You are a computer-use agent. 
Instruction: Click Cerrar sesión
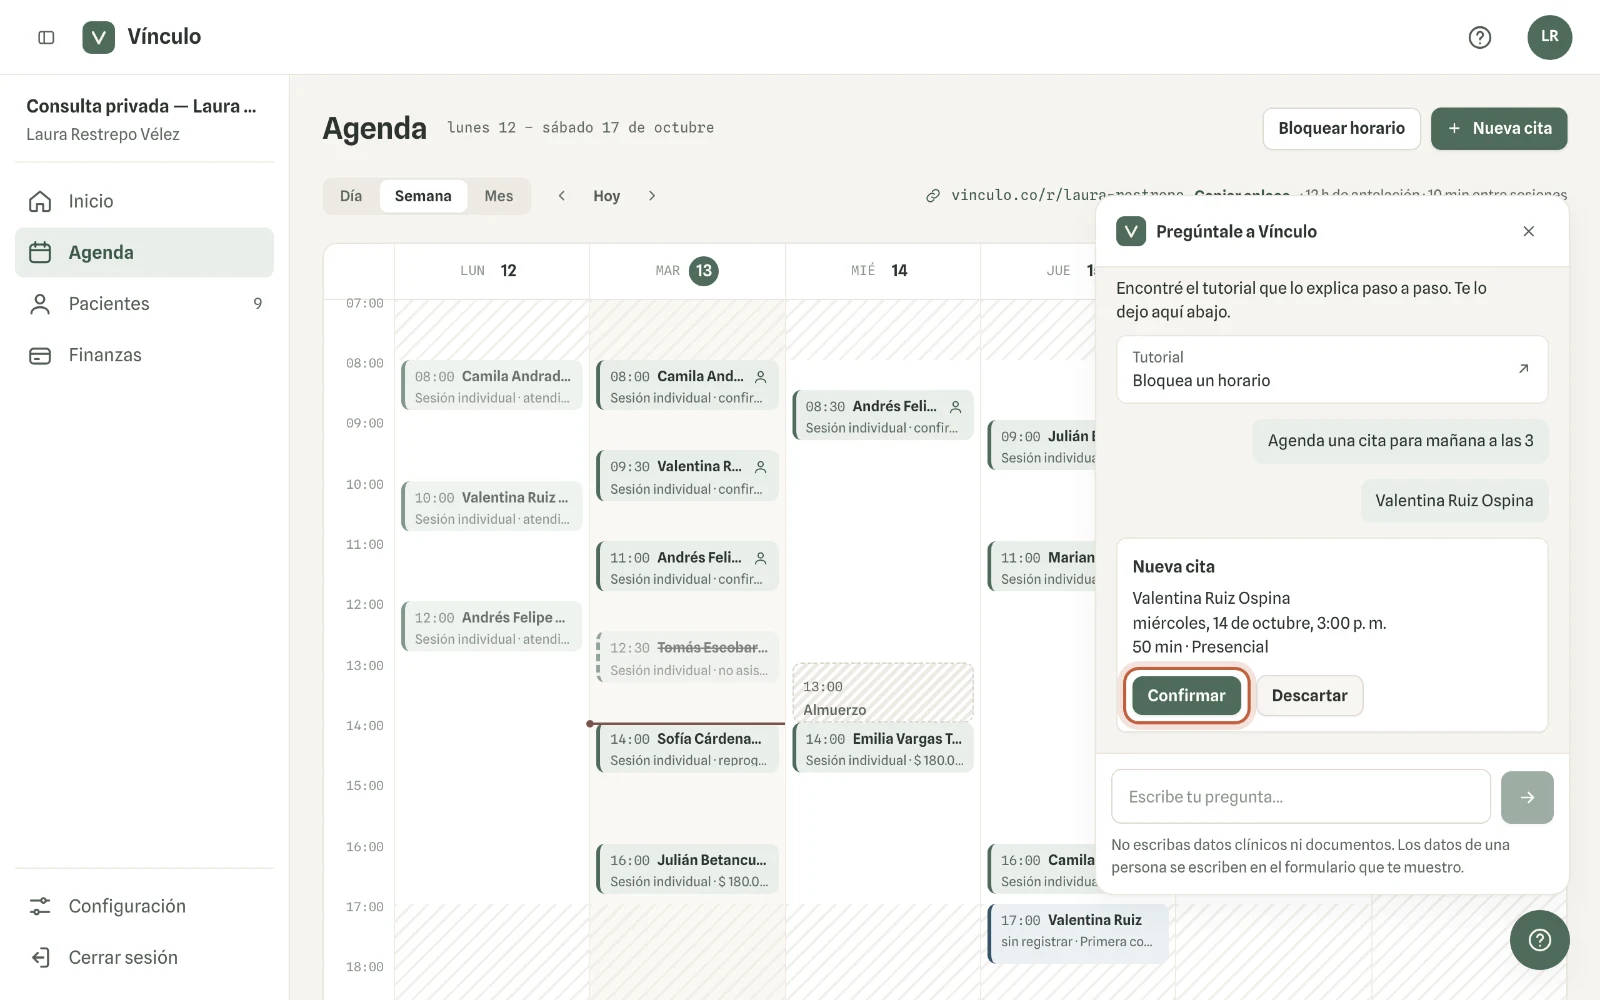[x=144, y=957]
